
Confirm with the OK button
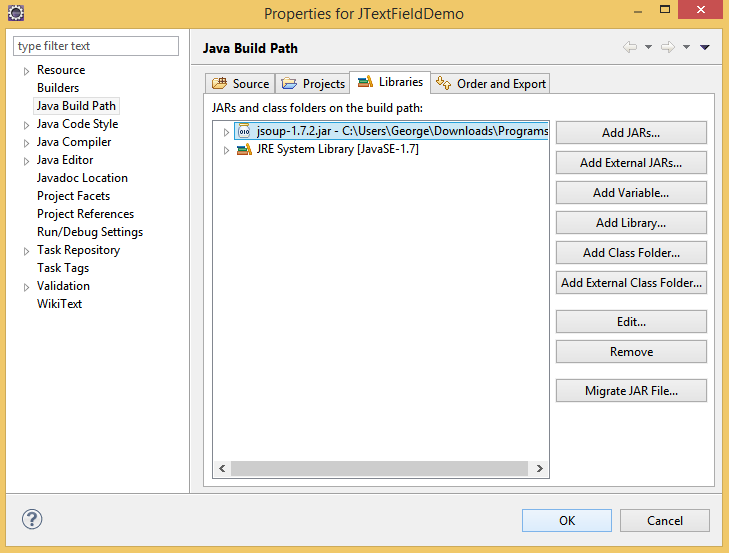[567, 520]
